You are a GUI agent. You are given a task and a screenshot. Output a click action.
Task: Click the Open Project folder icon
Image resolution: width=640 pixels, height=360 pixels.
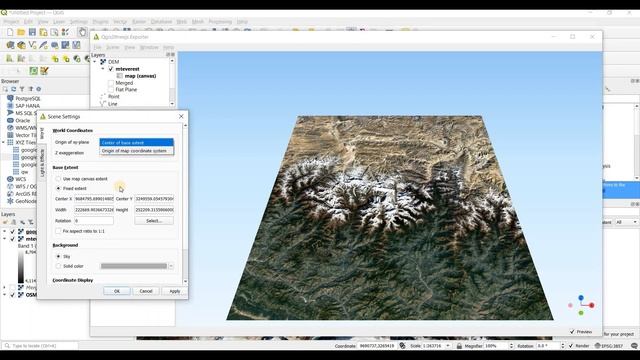pos(21,32)
